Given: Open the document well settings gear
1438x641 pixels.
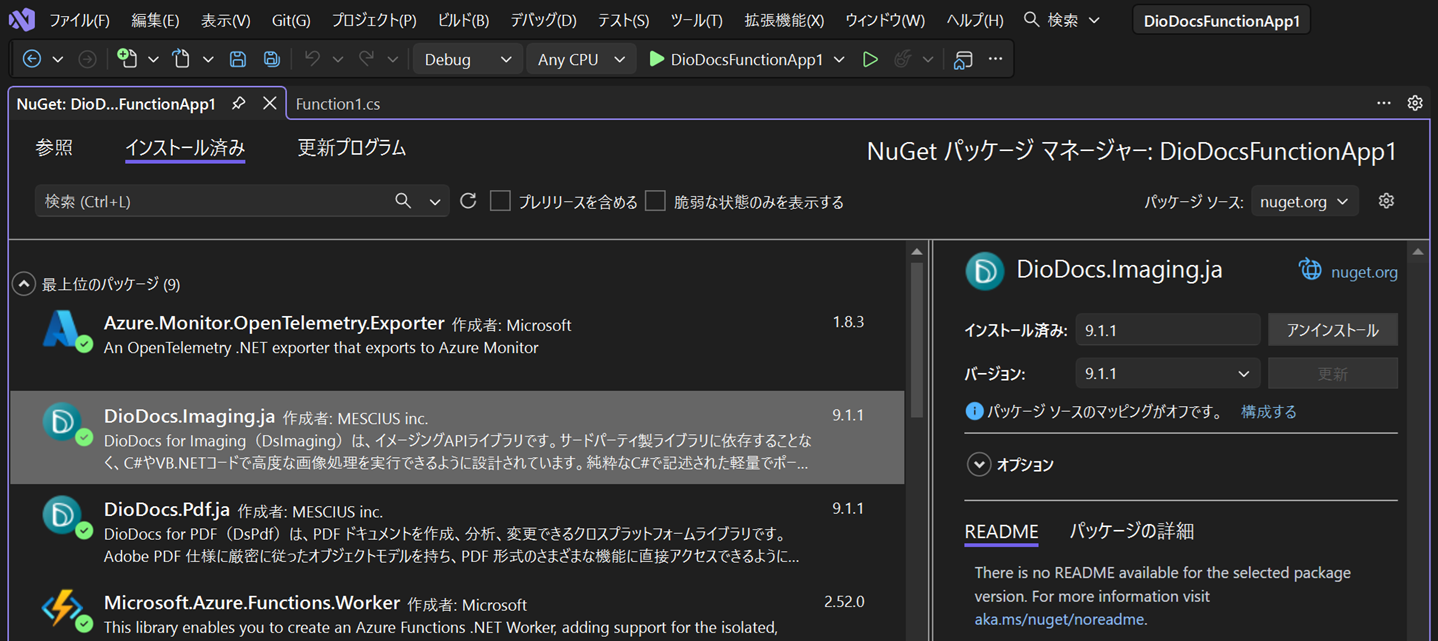Looking at the screenshot, I should tap(1415, 103).
